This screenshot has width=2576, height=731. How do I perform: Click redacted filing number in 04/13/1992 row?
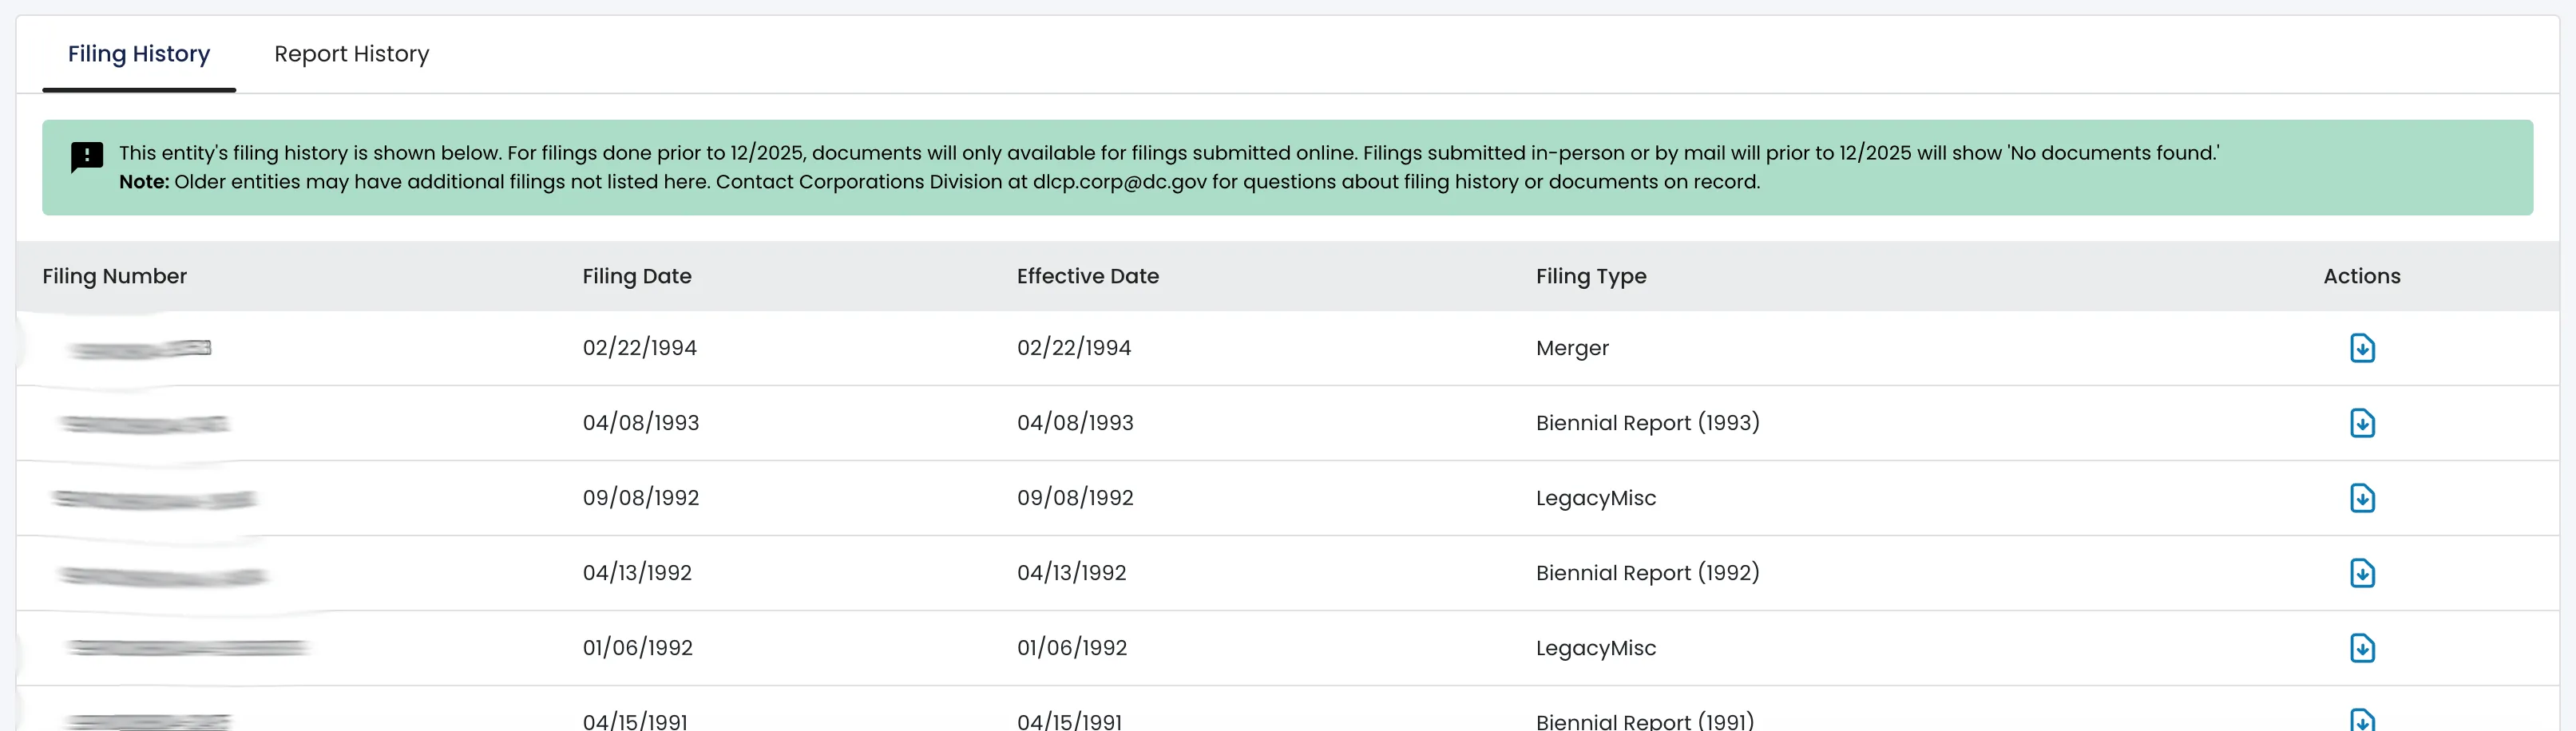(162, 575)
